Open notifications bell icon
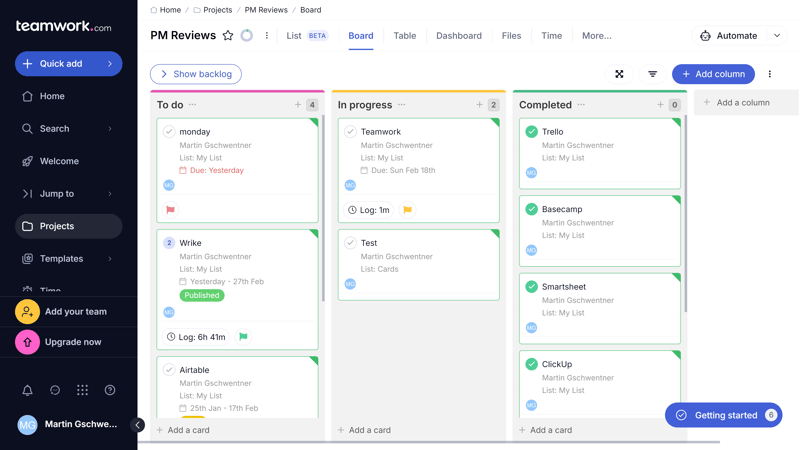800x450 pixels. click(x=28, y=390)
